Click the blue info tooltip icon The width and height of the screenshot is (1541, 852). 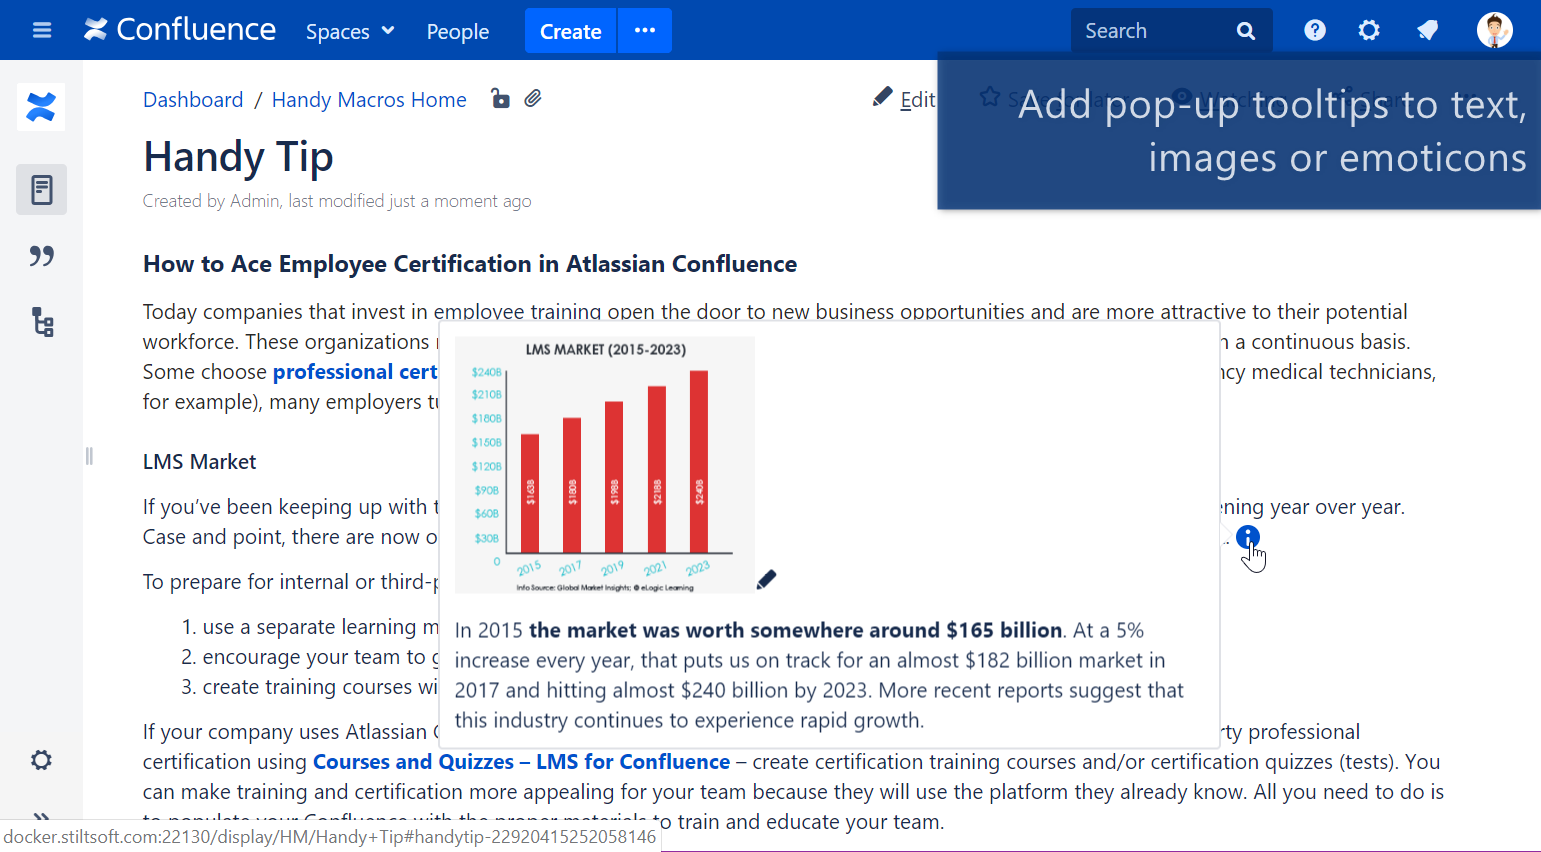point(1247,537)
